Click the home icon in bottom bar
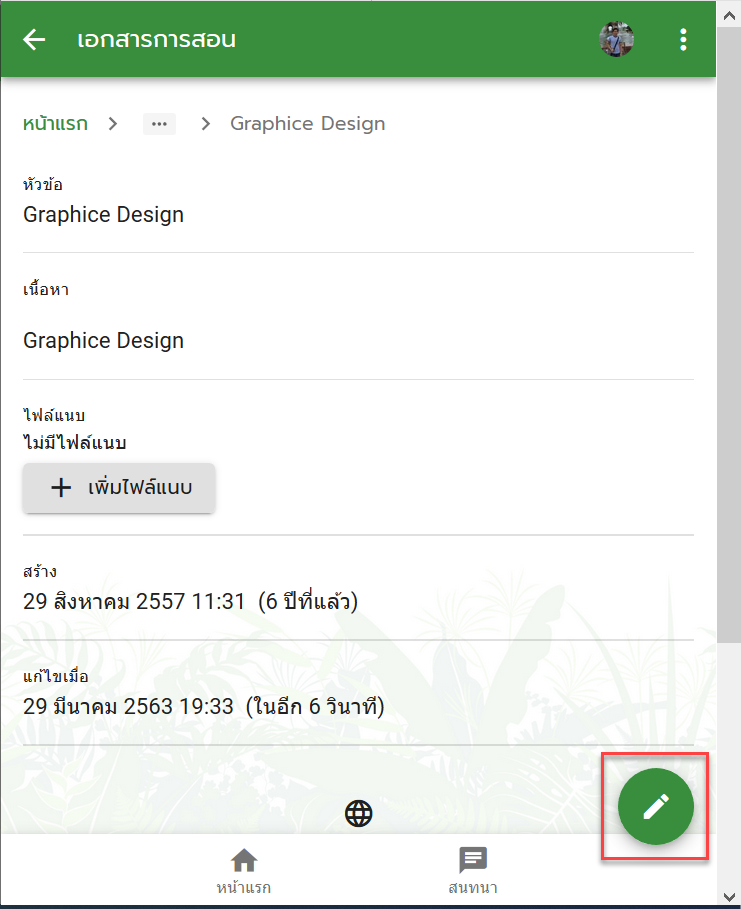The image size is (741, 909). (x=244, y=860)
